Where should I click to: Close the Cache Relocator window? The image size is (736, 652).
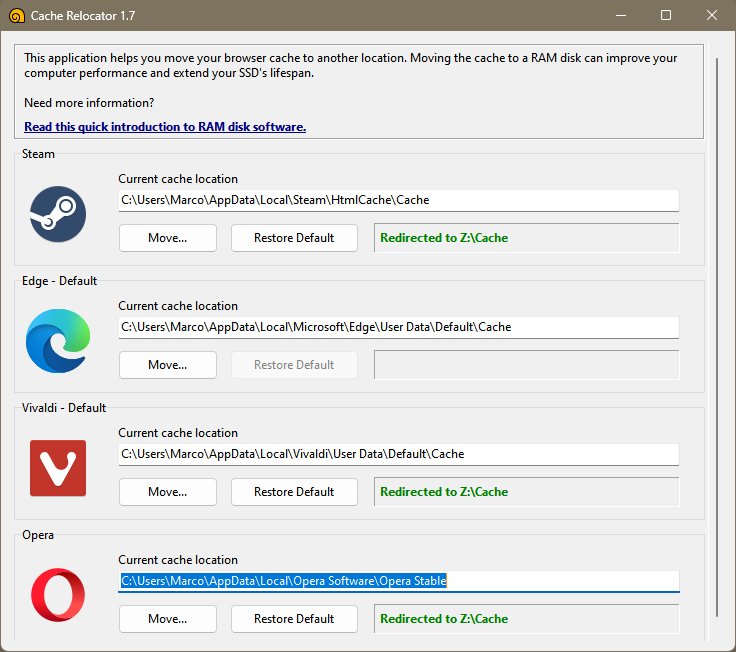712,15
